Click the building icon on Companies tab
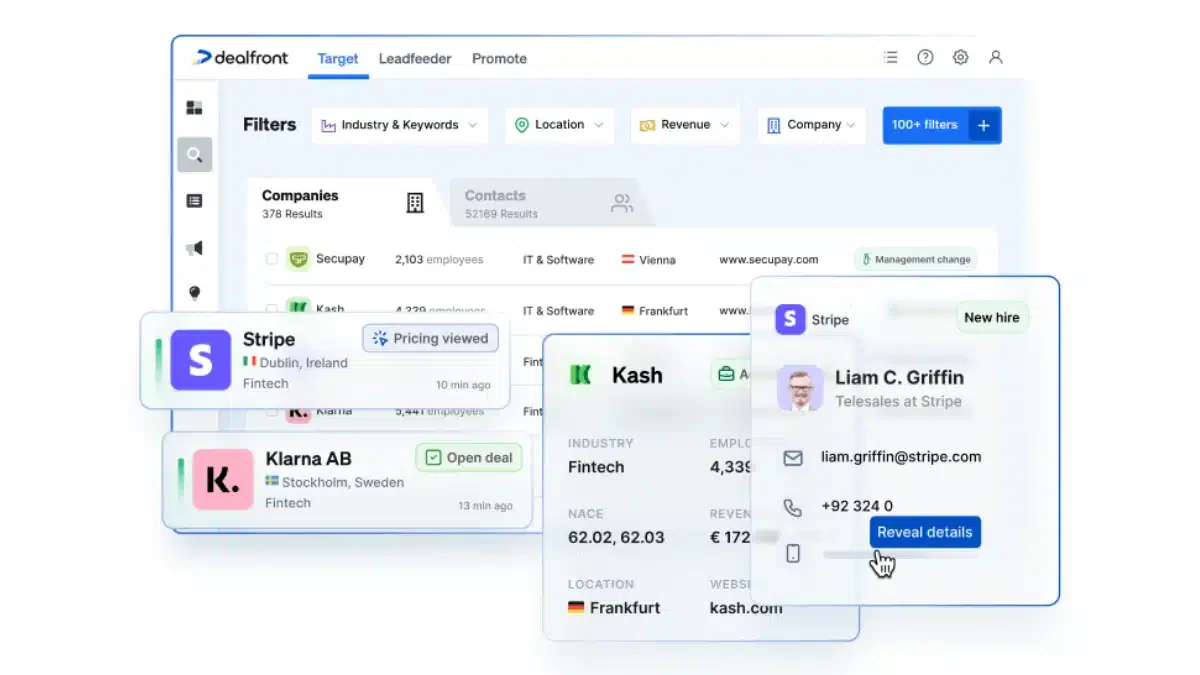 coord(415,203)
